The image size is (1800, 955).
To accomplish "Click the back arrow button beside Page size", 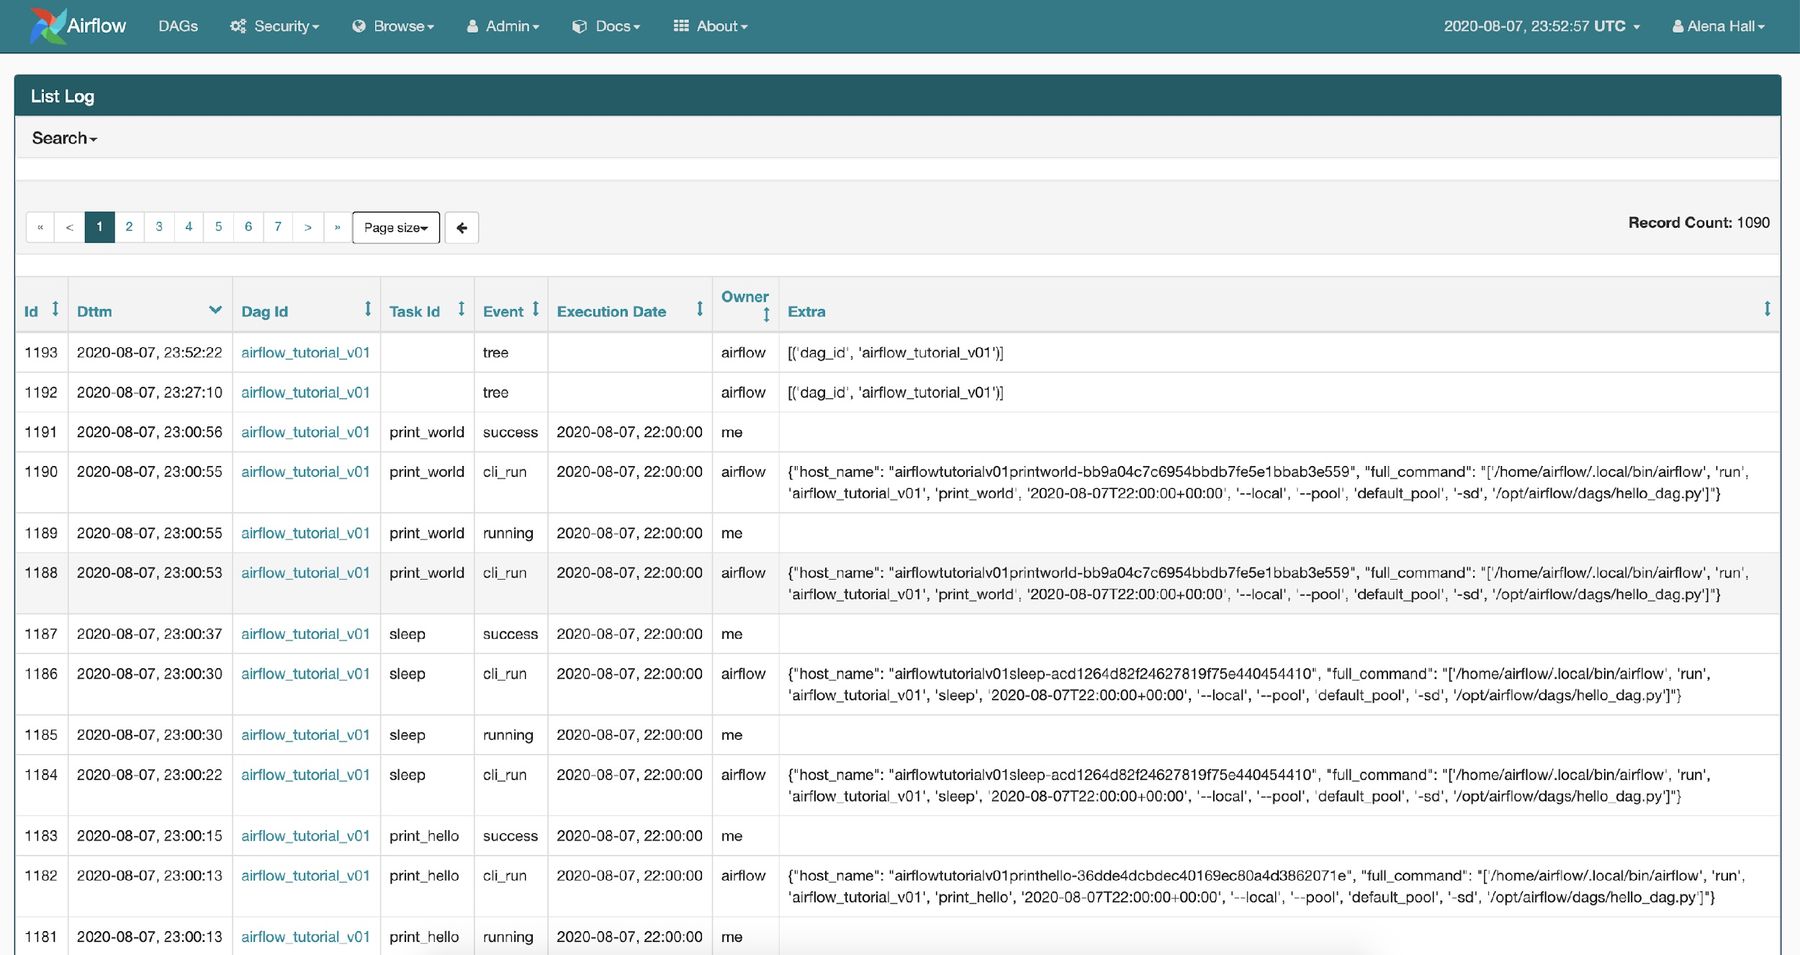I will [461, 228].
